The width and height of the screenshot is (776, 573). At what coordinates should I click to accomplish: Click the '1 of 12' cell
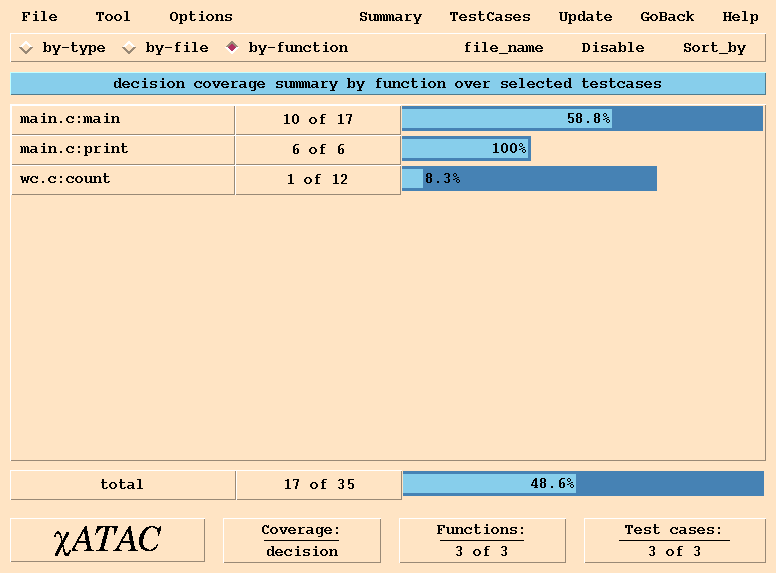coord(318,180)
